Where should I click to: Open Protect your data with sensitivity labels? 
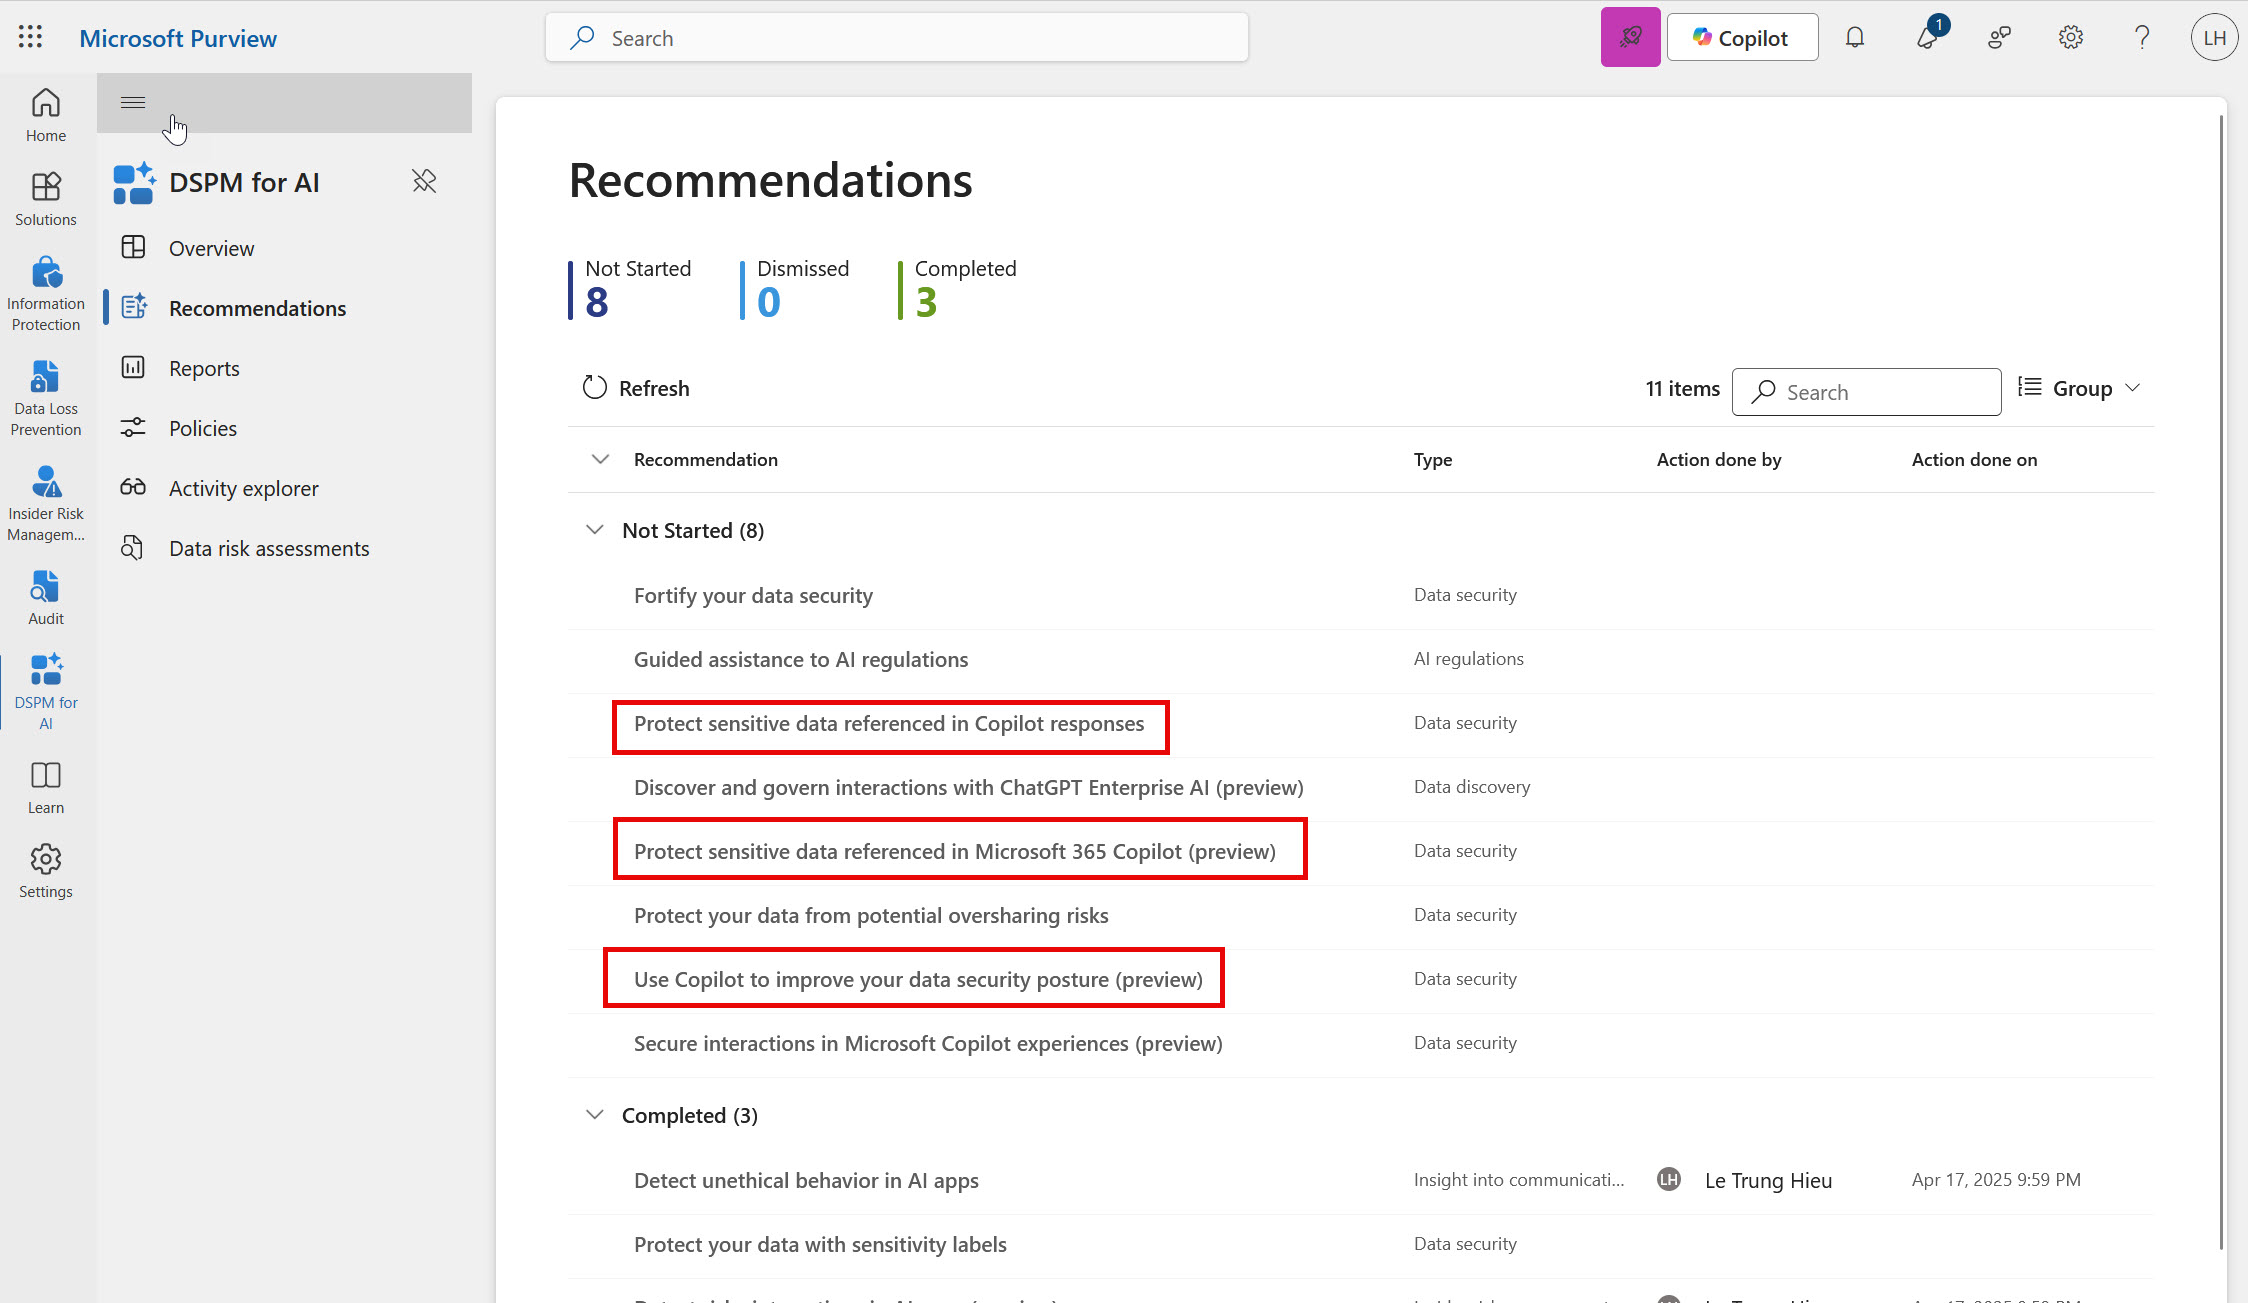pyautogui.click(x=820, y=1244)
